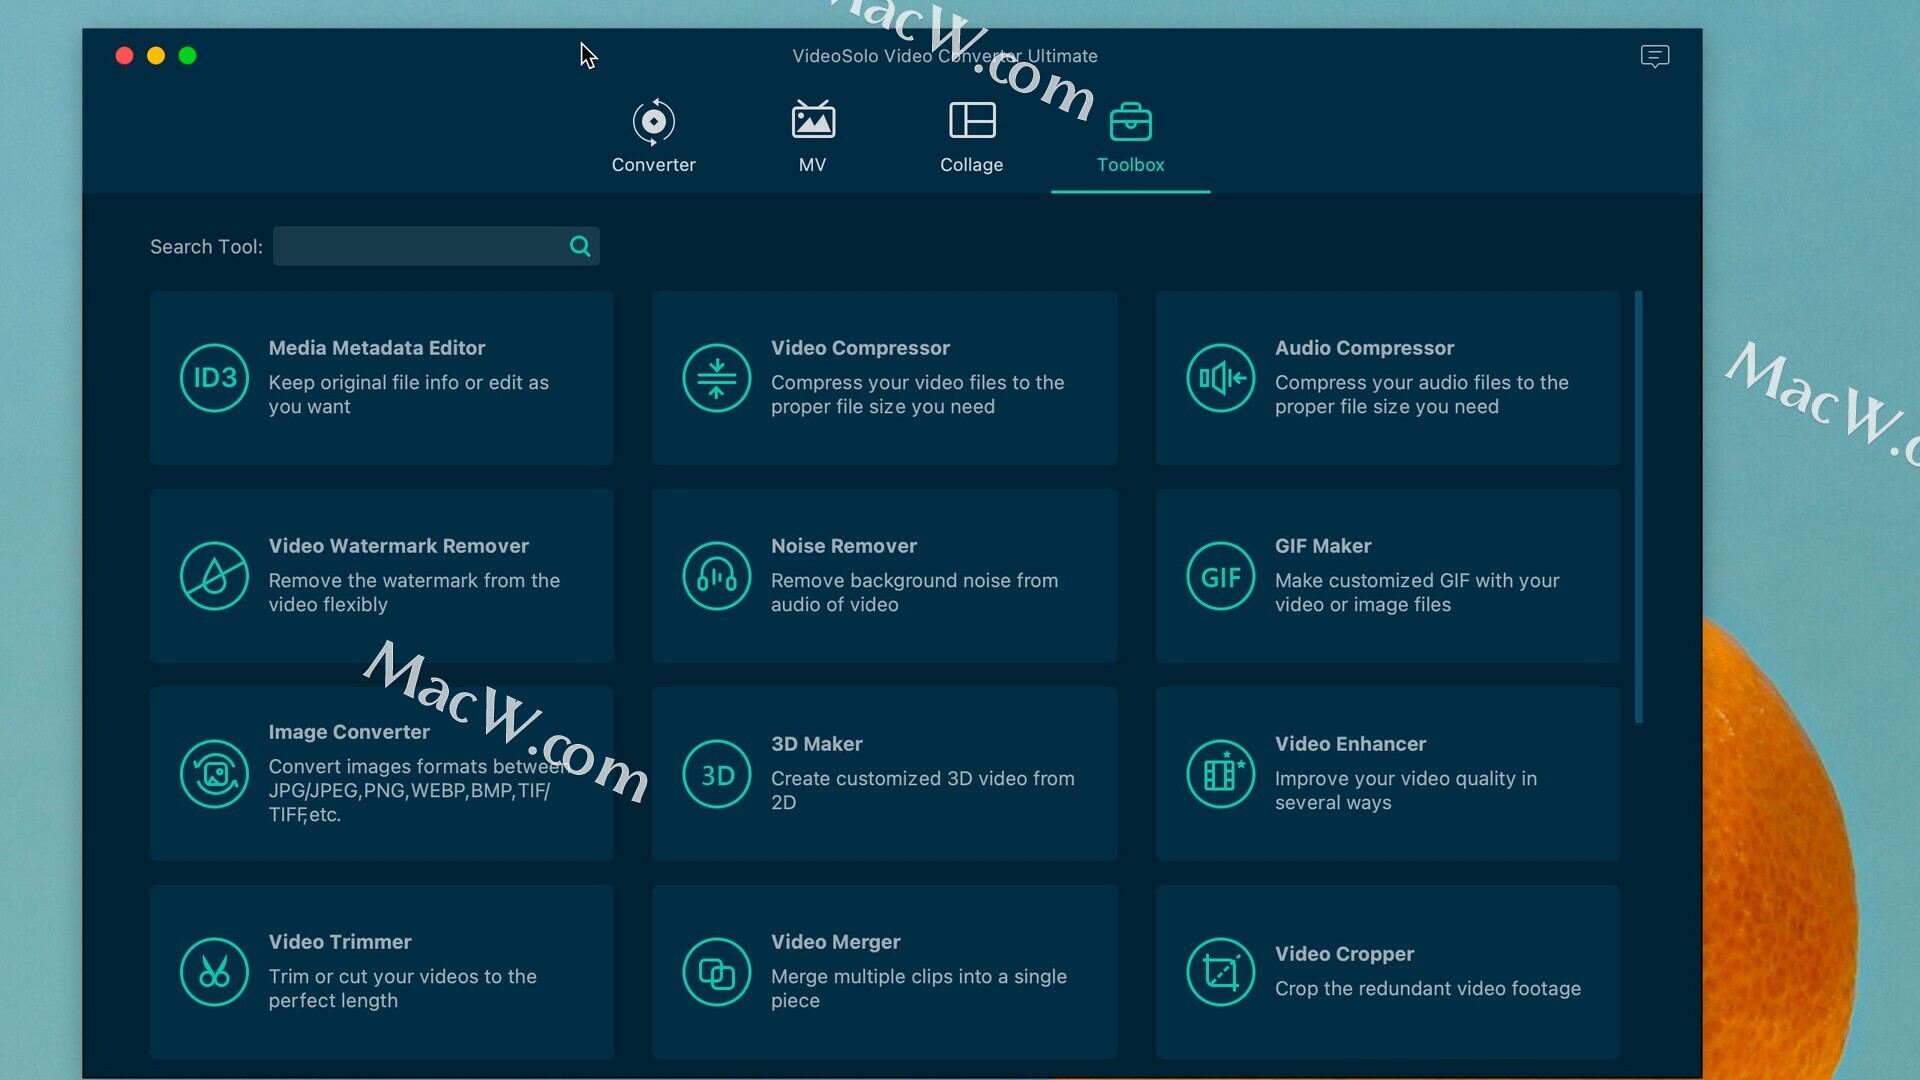
Task: Open Media Metadata Editor title
Action: coord(376,348)
